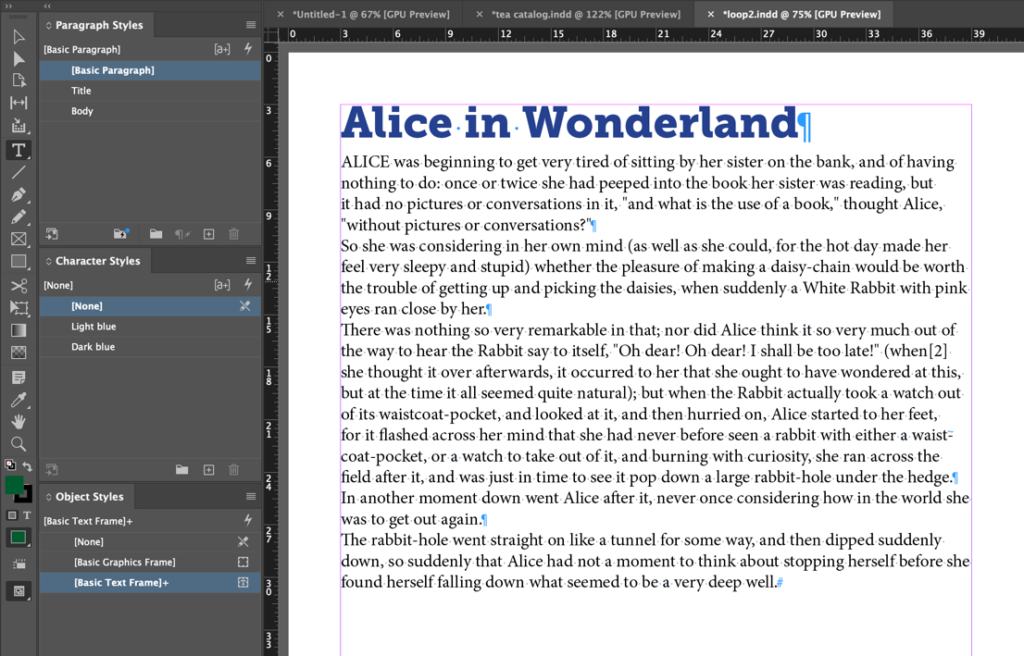Select the Hand tool
1024x656 pixels.
(x=18, y=422)
